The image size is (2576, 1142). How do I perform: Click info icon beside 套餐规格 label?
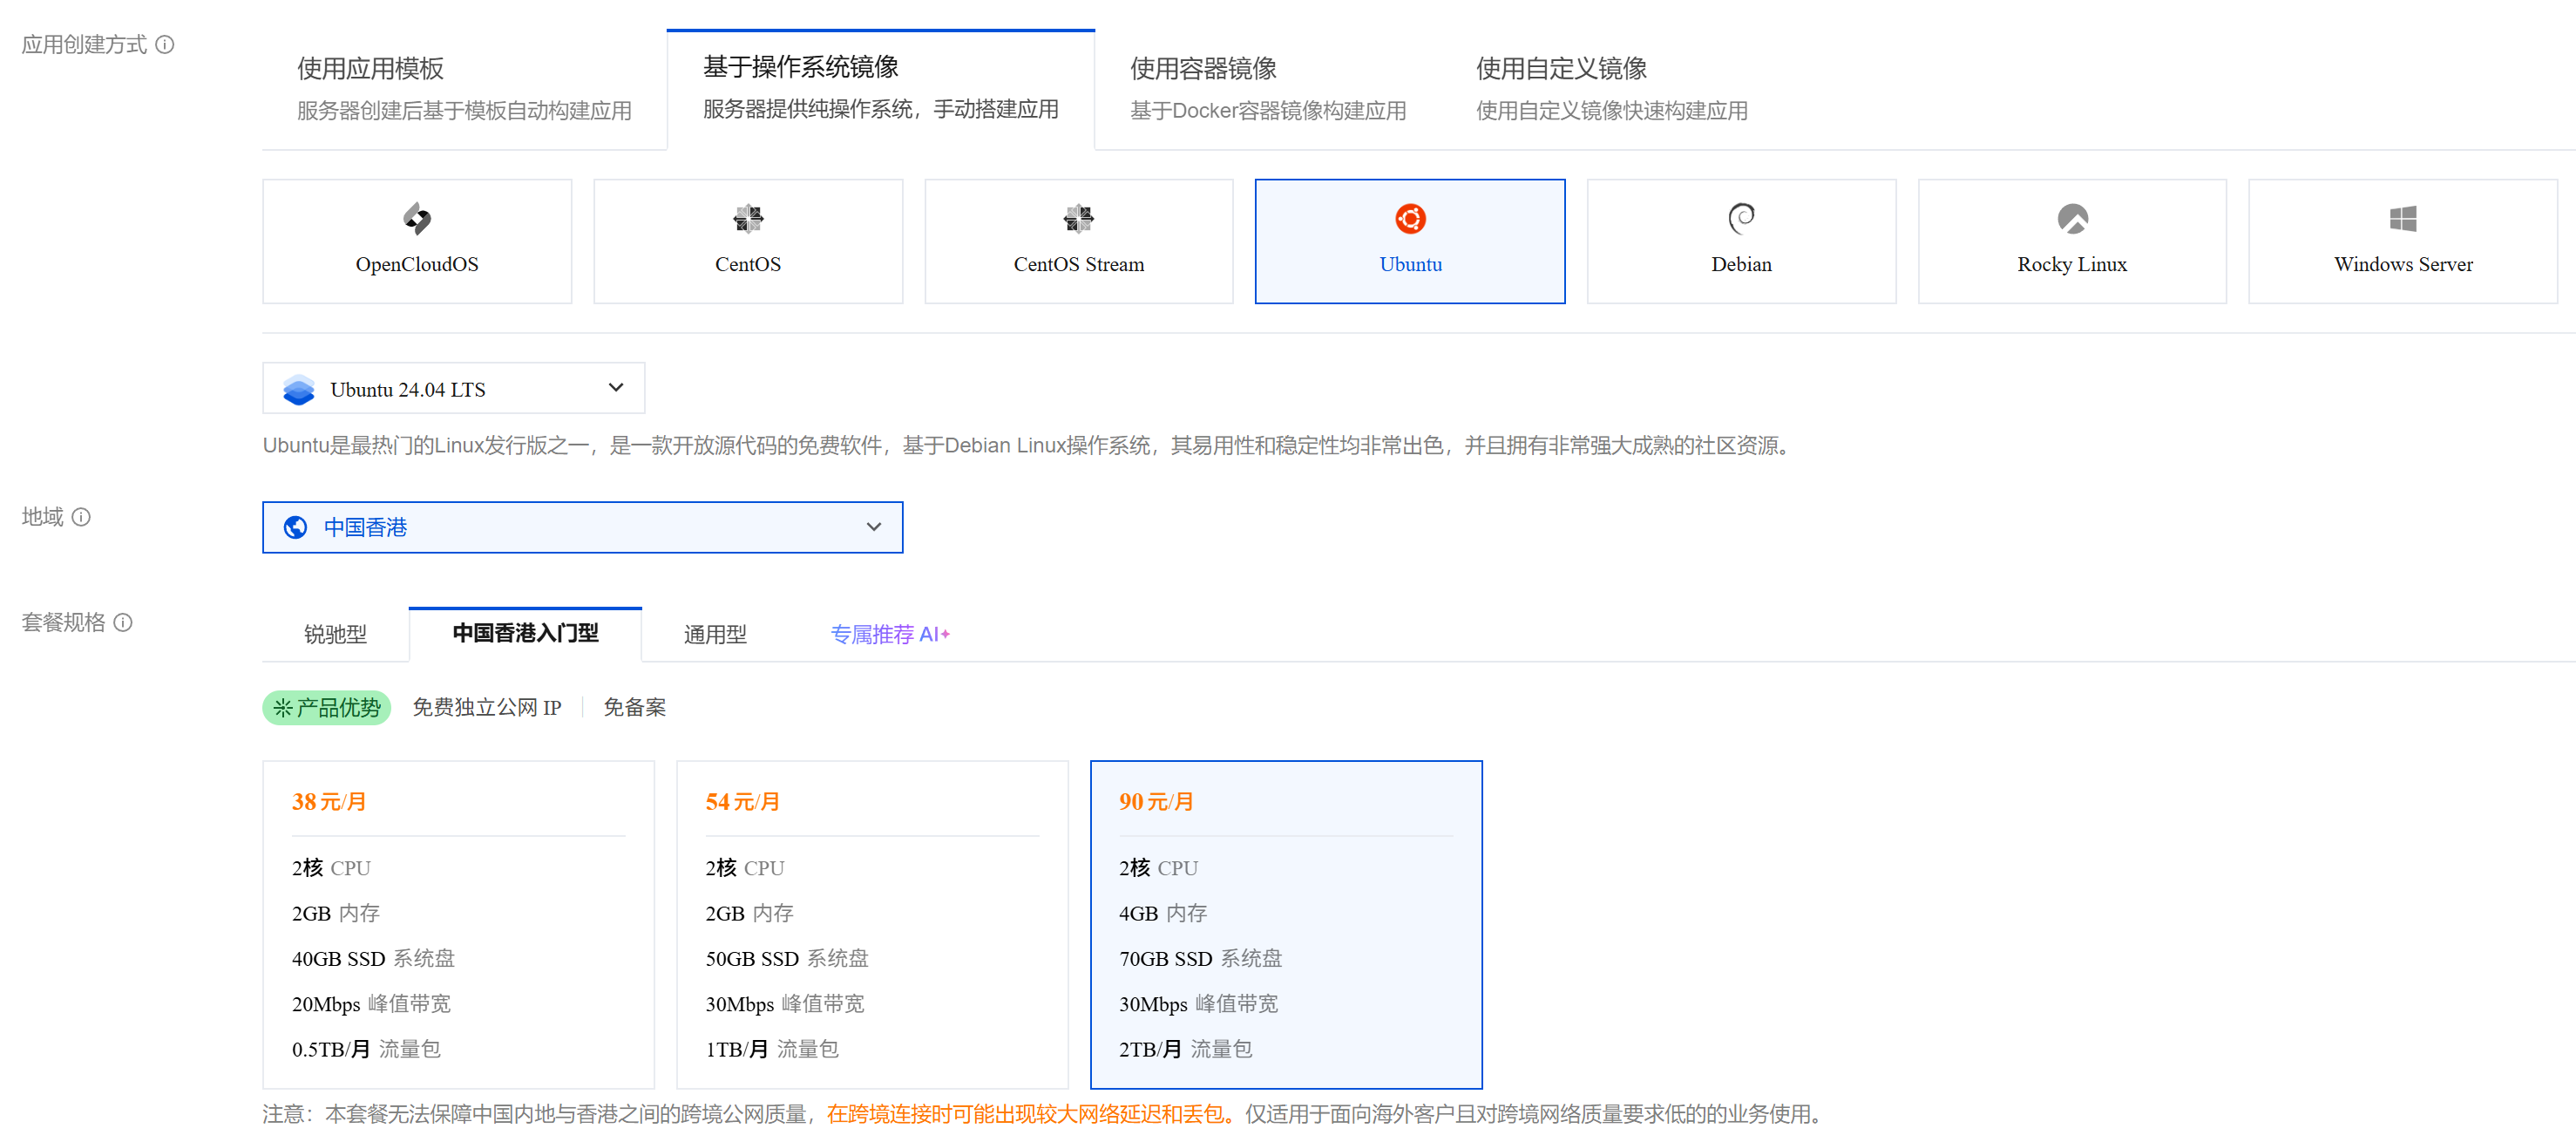[123, 622]
